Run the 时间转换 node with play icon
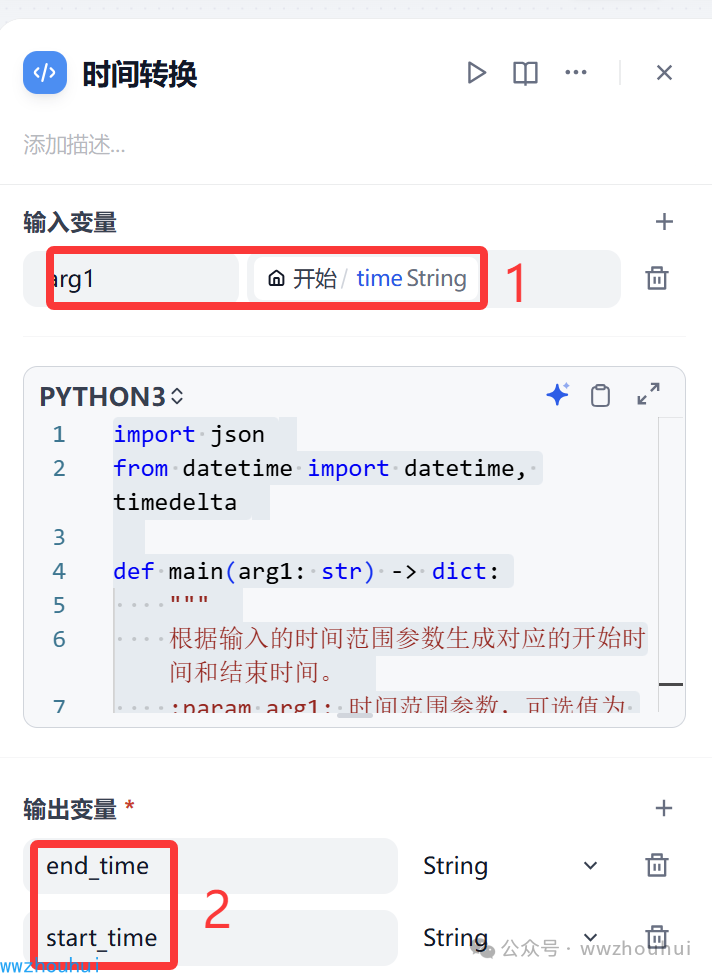Screen dimensions: 712x976 [477, 73]
